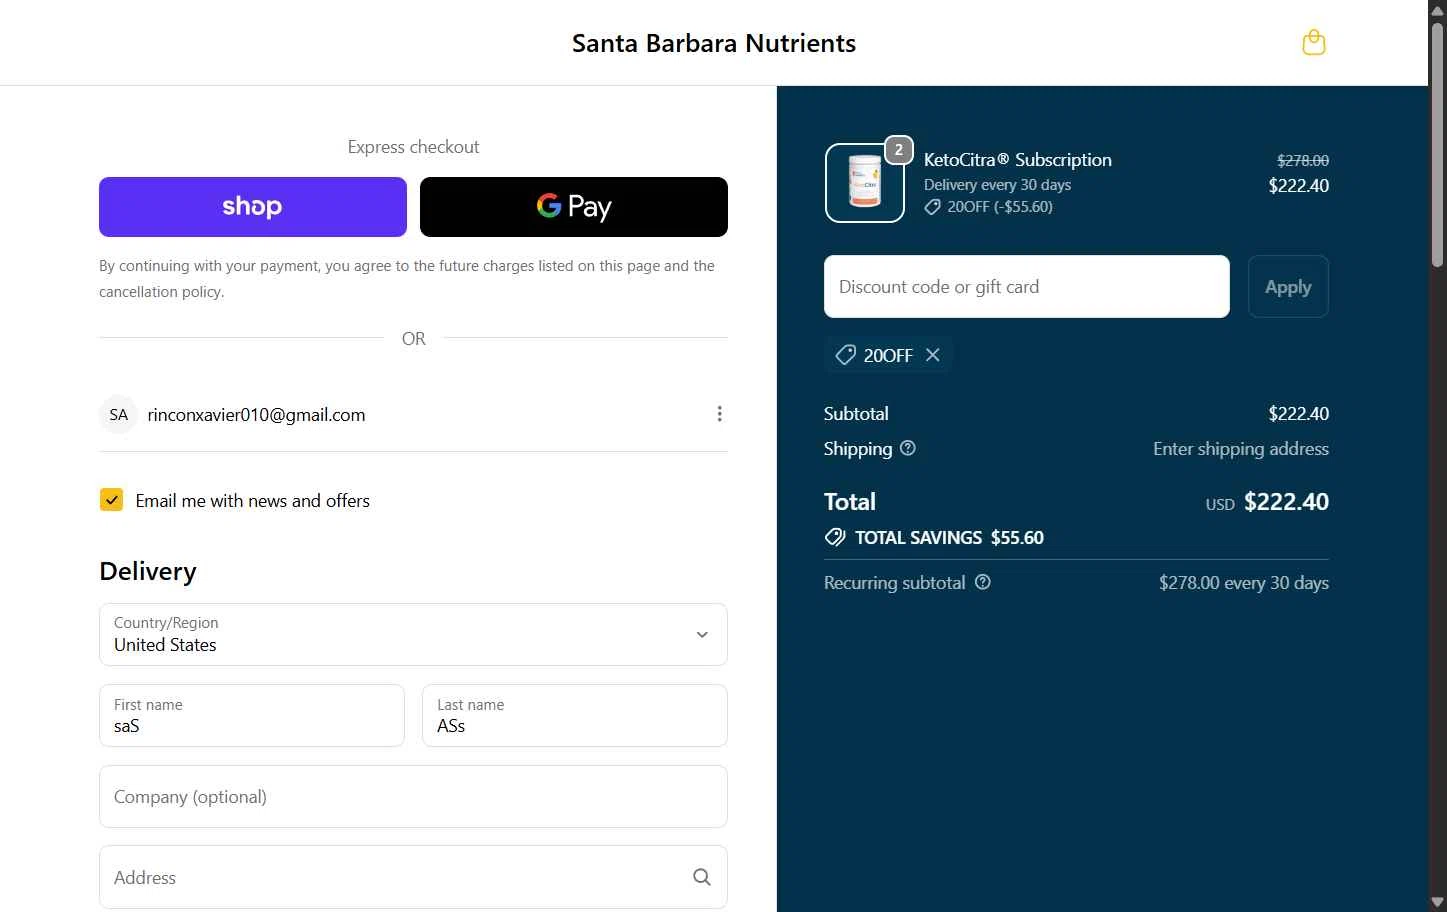Click the SA account avatar
This screenshot has height=912, width=1447.
pyautogui.click(x=118, y=414)
